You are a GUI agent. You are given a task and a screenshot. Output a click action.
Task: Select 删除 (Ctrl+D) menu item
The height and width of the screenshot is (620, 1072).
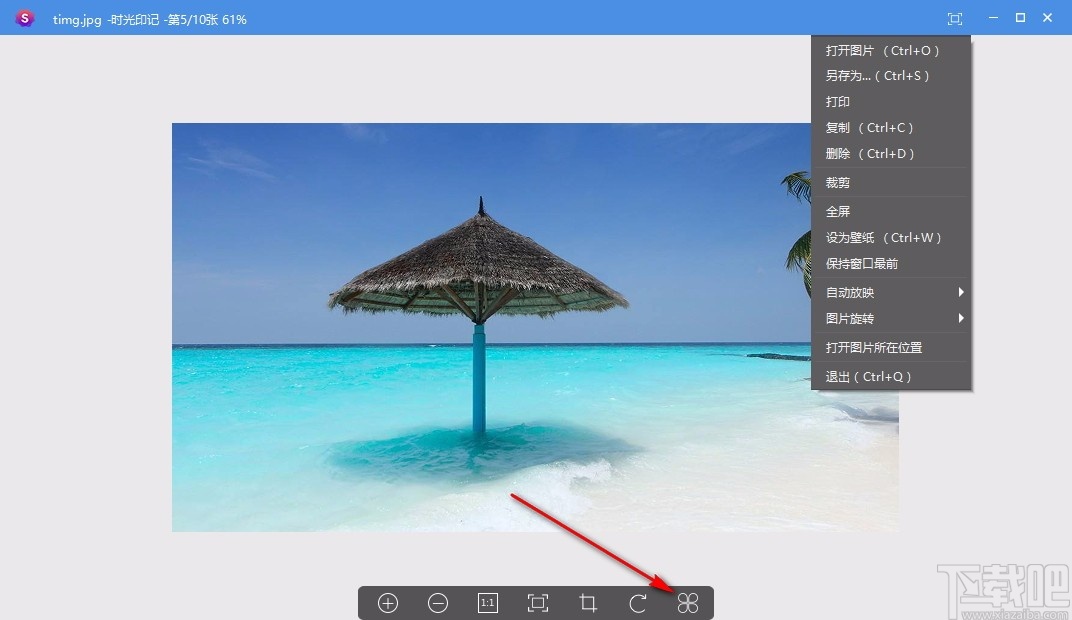pos(891,154)
